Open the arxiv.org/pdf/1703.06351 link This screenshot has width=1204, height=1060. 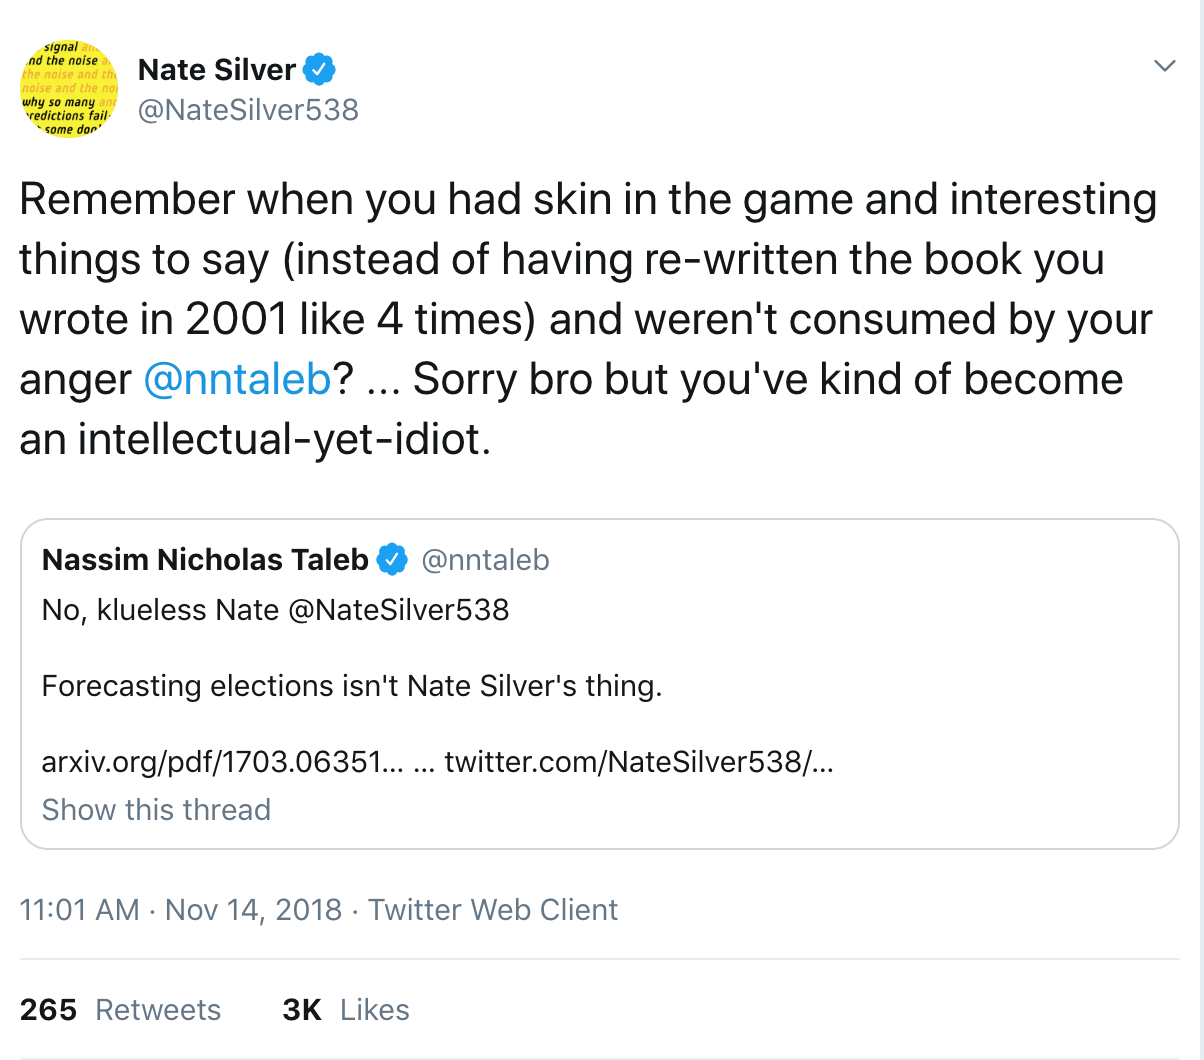point(224,762)
